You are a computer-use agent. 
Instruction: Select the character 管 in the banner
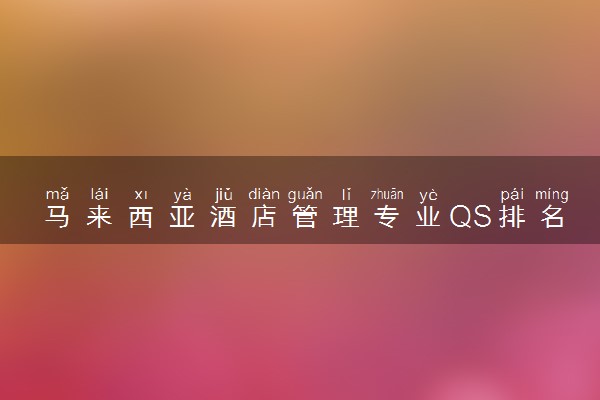[x=305, y=217]
